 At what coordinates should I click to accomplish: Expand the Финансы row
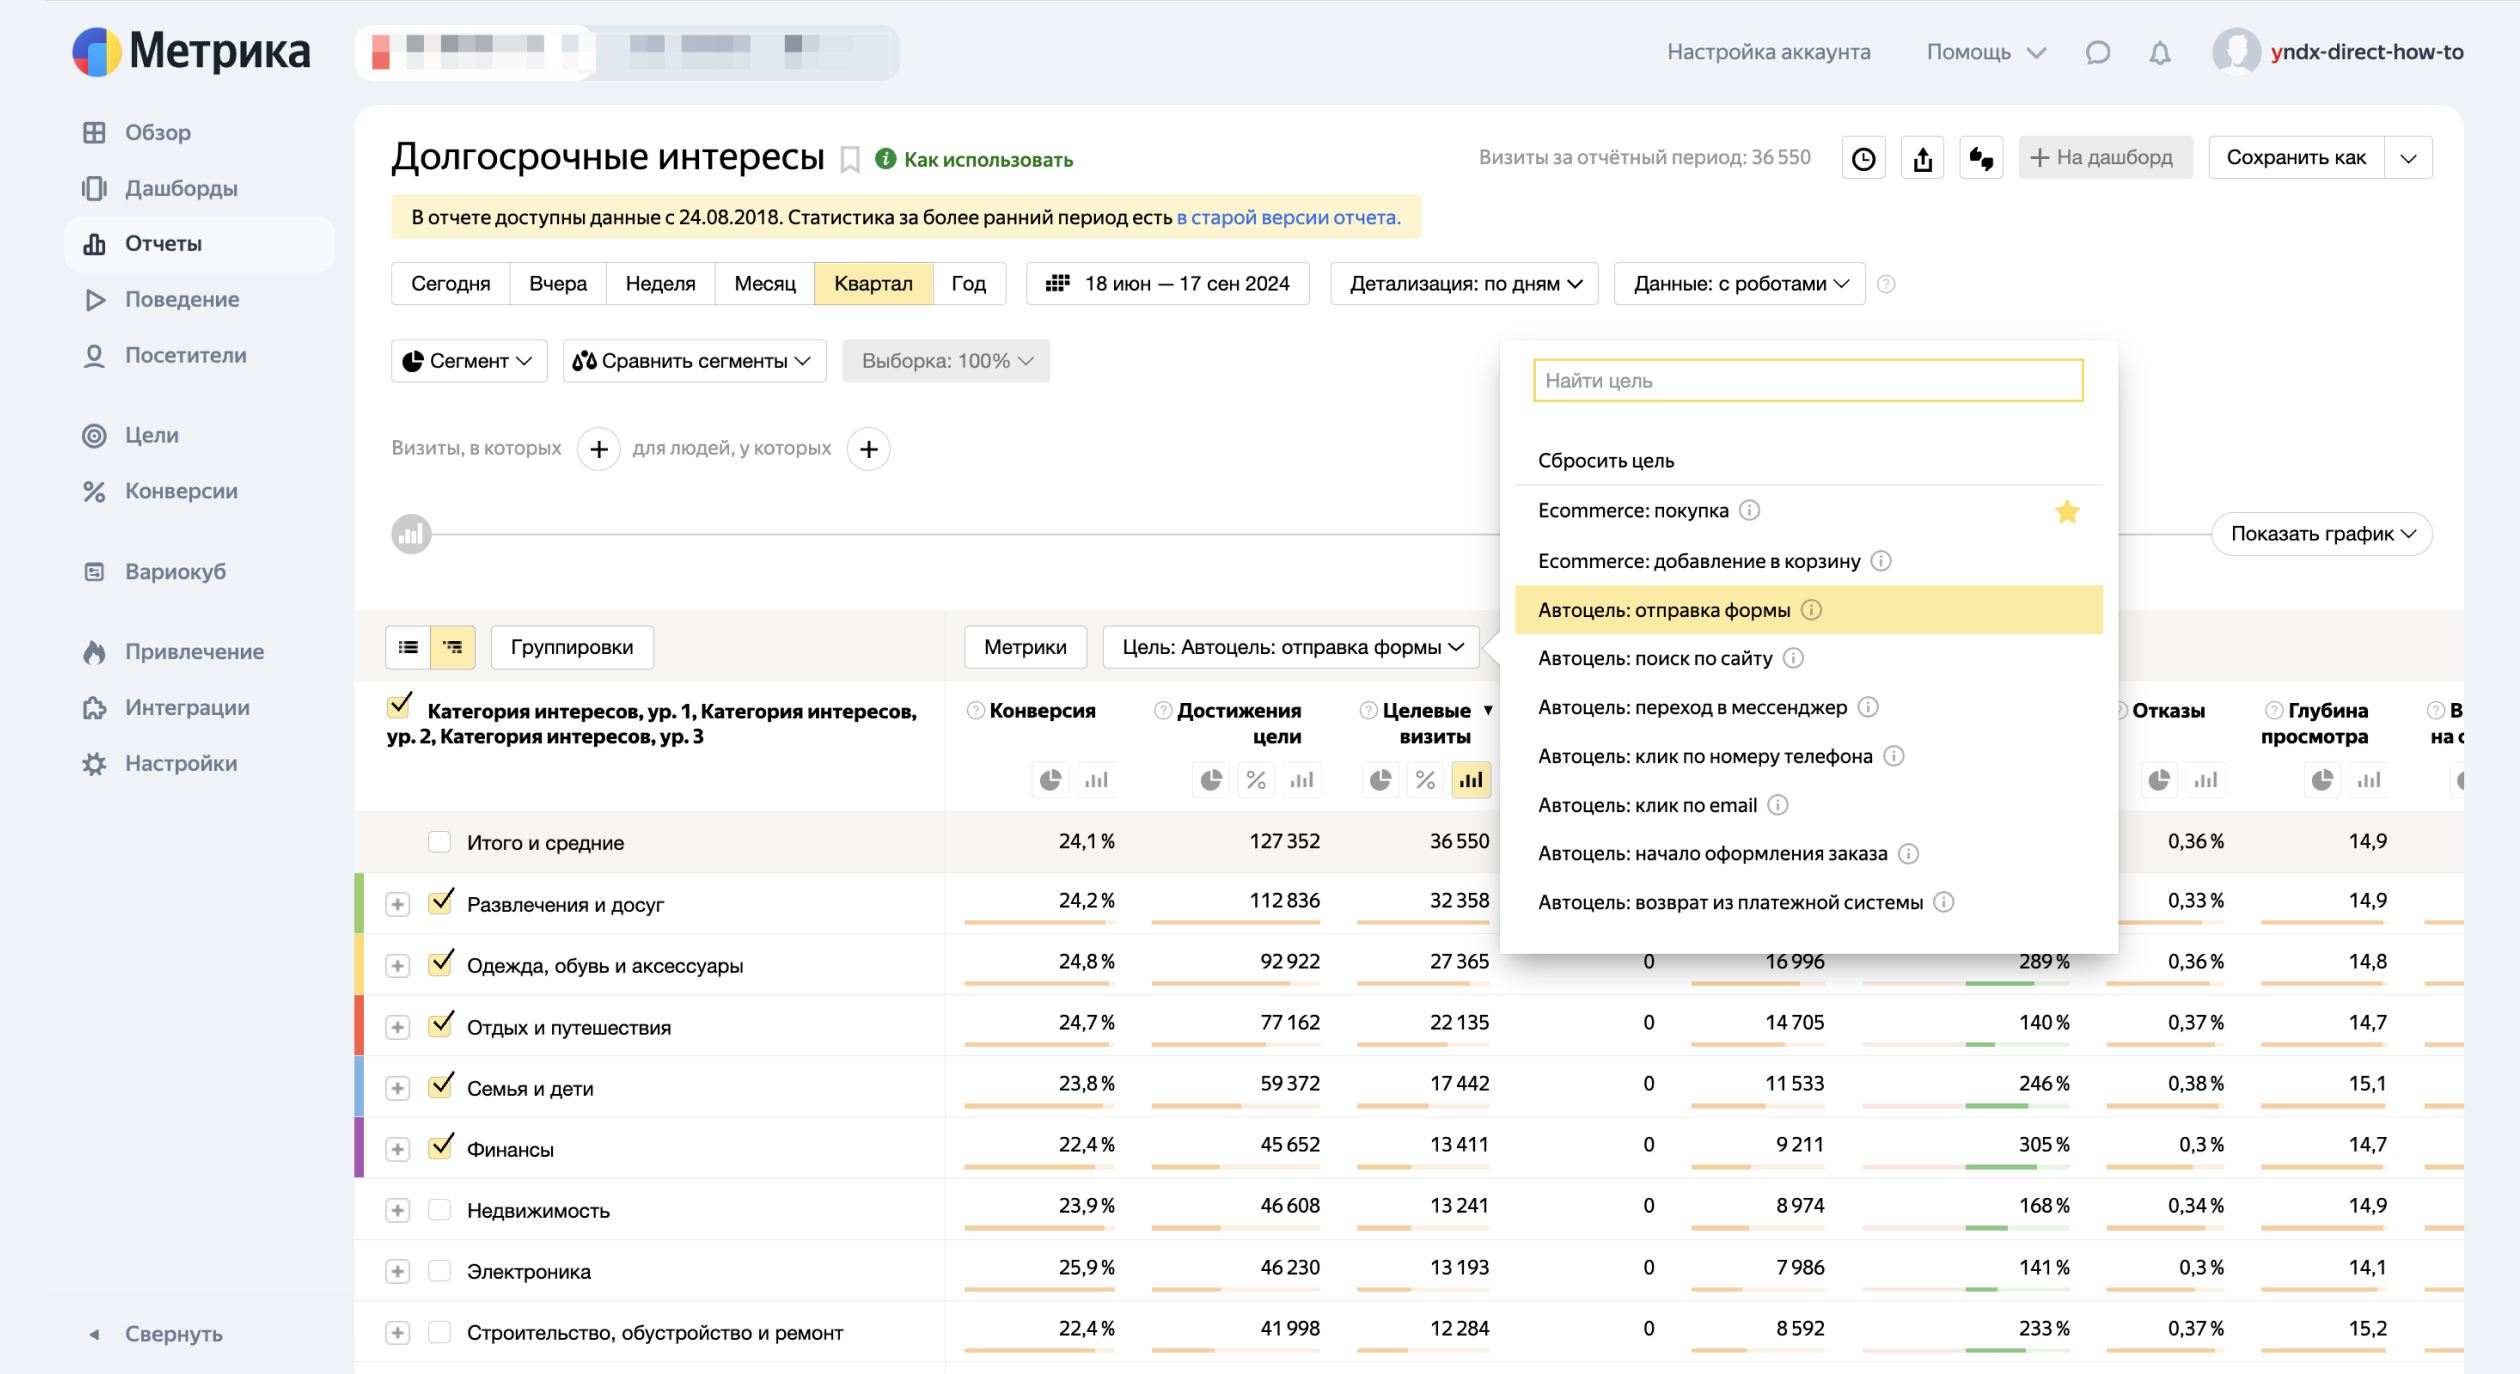coord(398,1149)
